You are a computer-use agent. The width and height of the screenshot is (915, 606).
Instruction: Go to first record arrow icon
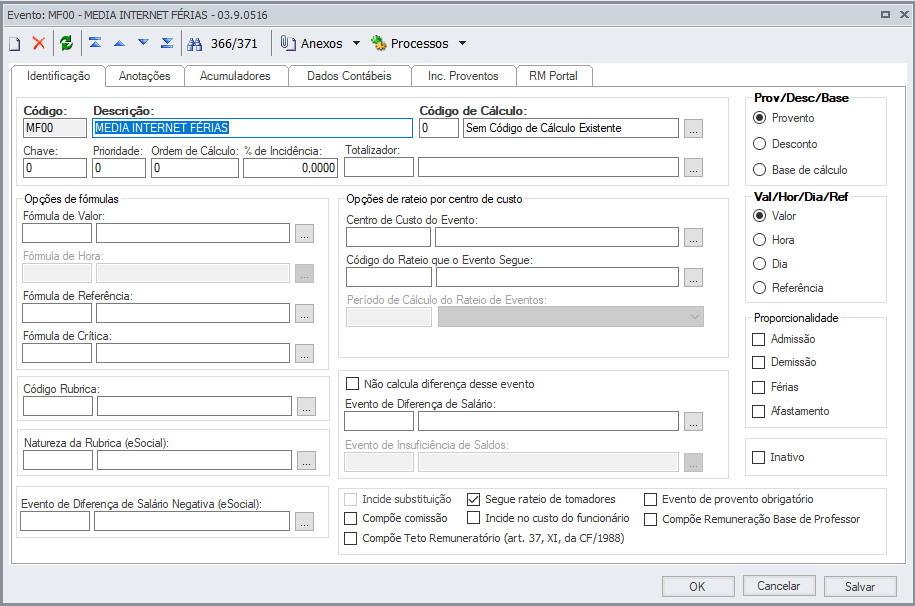click(95, 43)
